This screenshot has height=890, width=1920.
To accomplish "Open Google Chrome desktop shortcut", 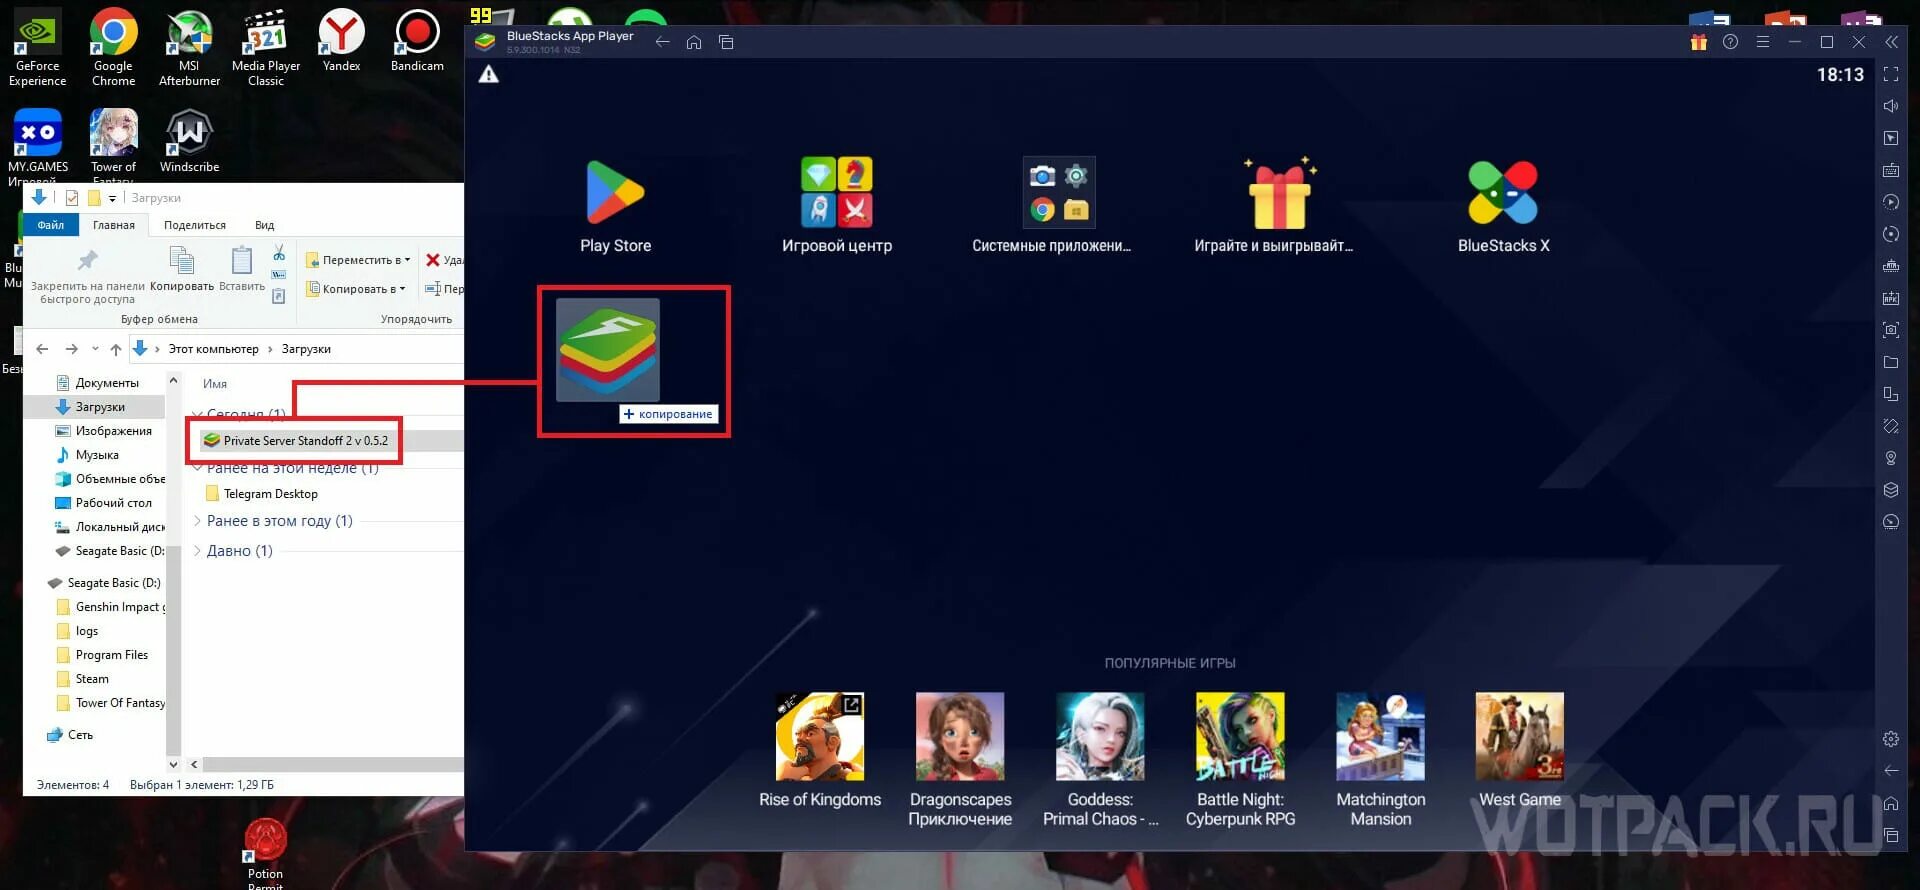I will tap(113, 47).
